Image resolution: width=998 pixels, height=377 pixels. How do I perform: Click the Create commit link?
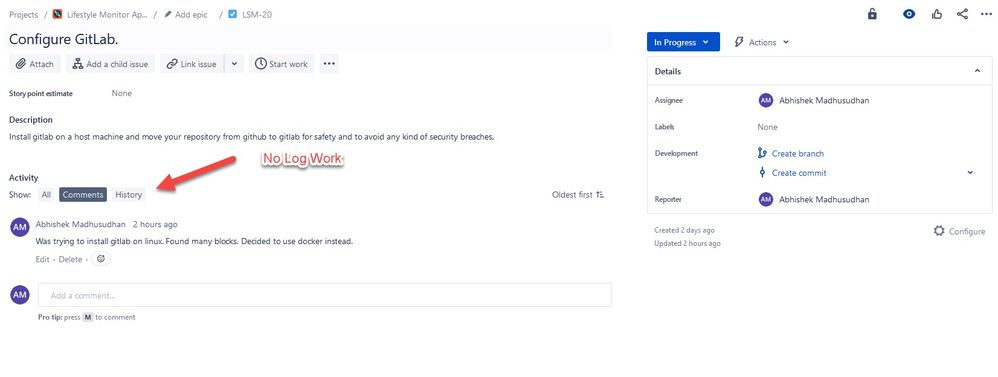799,173
